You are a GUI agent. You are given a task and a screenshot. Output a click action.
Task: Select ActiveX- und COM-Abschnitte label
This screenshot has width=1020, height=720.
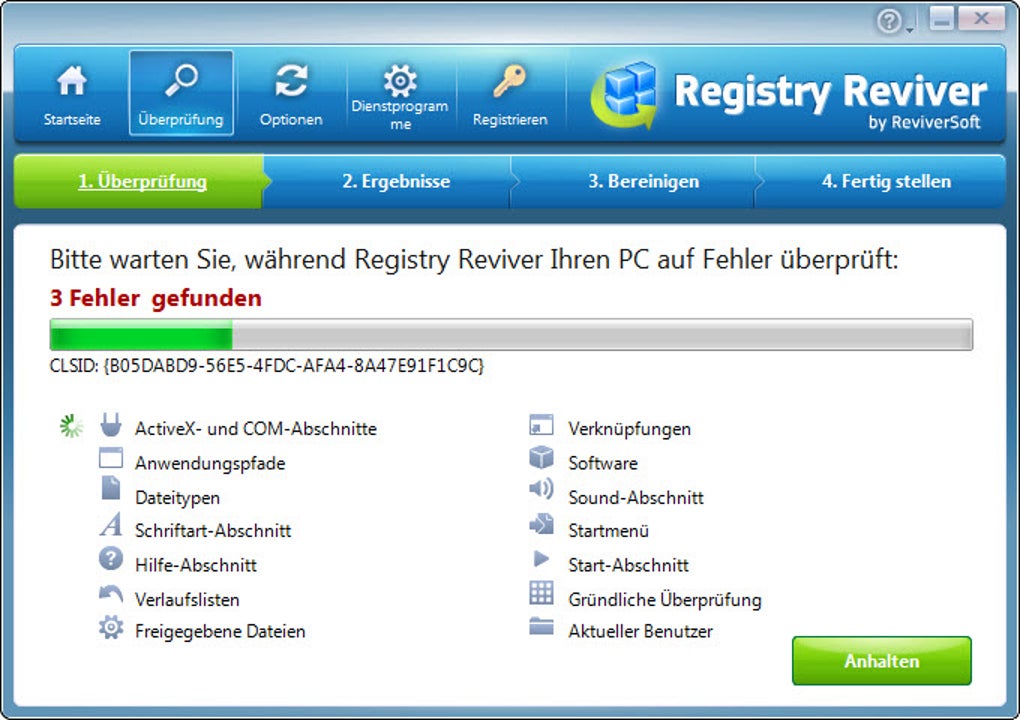(x=256, y=429)
